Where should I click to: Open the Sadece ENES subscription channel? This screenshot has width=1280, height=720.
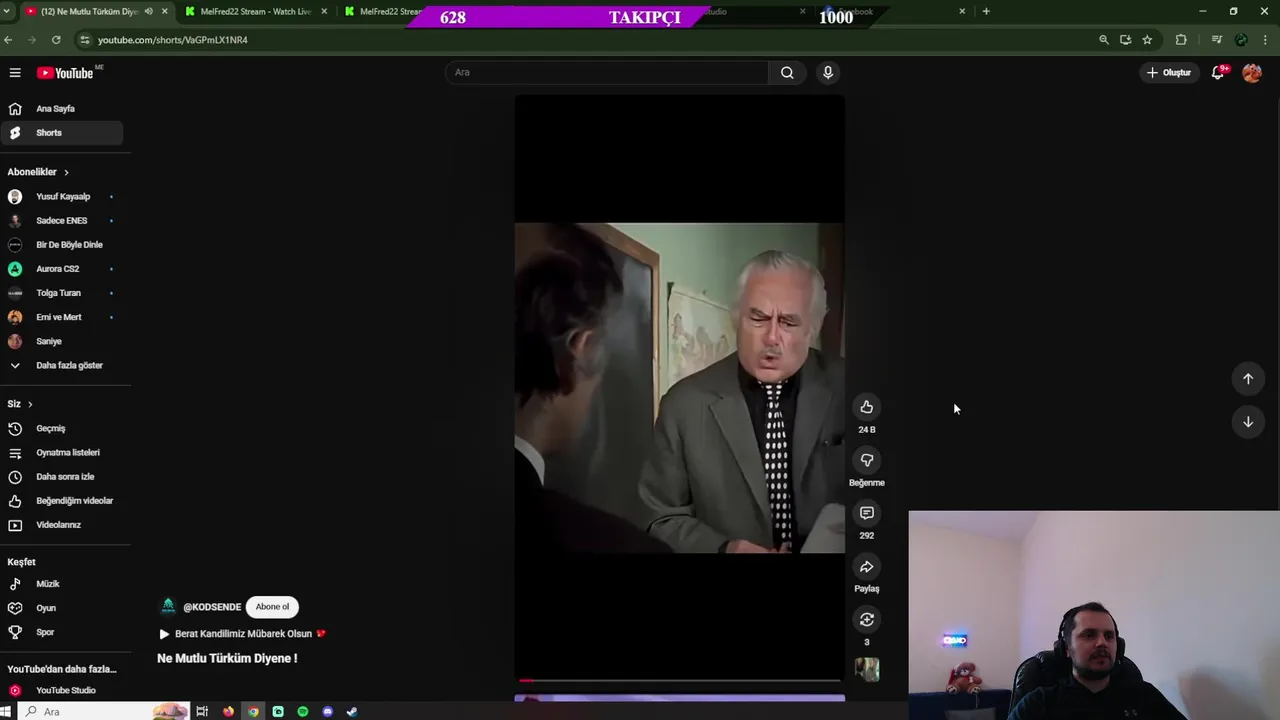[x=62, y=220]
